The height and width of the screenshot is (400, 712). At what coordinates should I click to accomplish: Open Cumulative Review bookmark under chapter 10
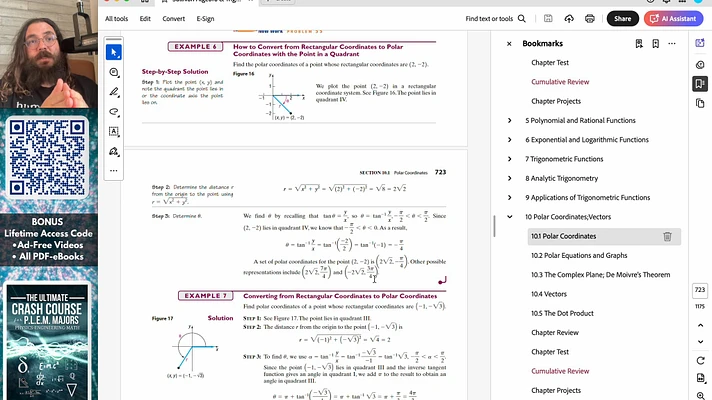[560, 371]
